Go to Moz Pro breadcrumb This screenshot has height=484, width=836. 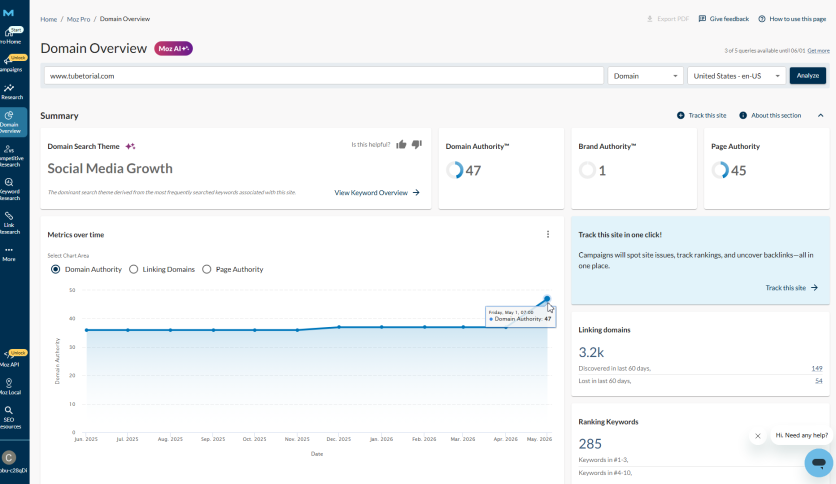[78, 19]
